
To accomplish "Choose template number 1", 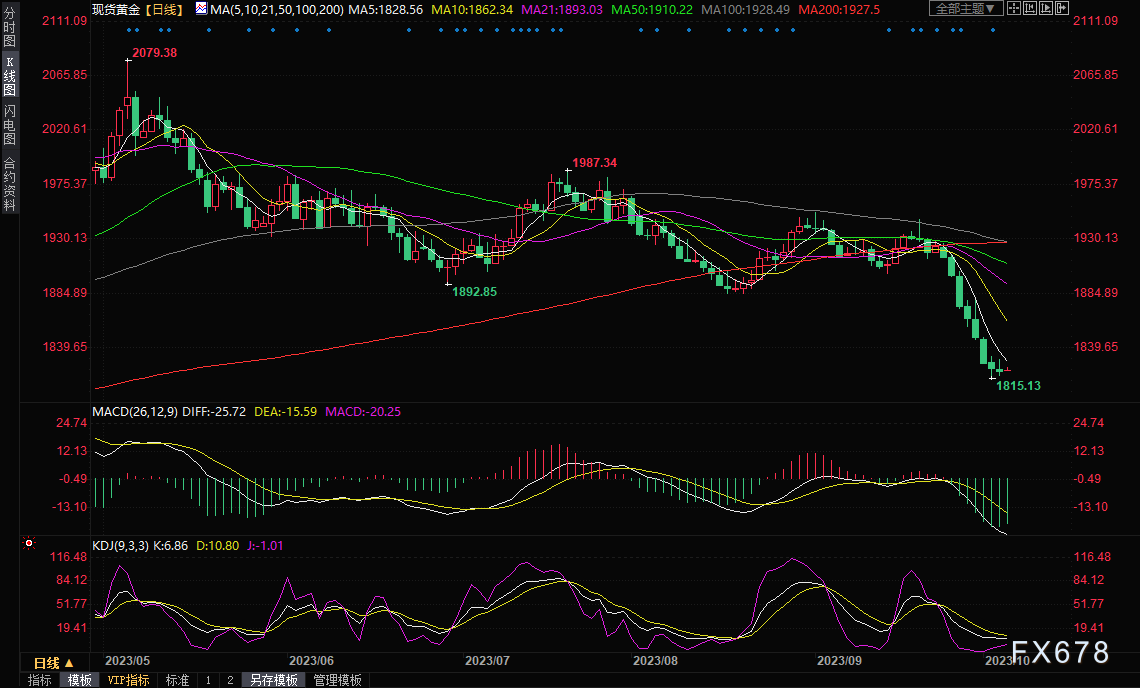I will coord(208,680).
